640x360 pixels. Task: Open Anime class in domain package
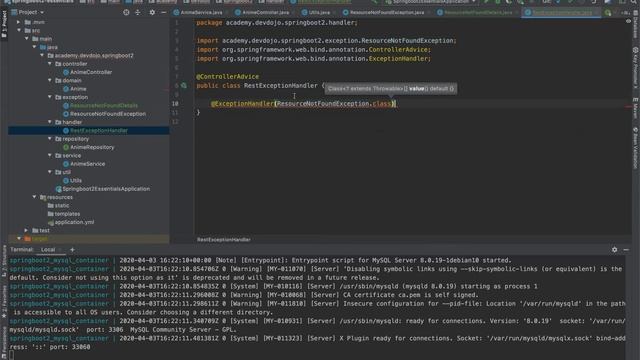pyautogui.click(x=78, y=89)
